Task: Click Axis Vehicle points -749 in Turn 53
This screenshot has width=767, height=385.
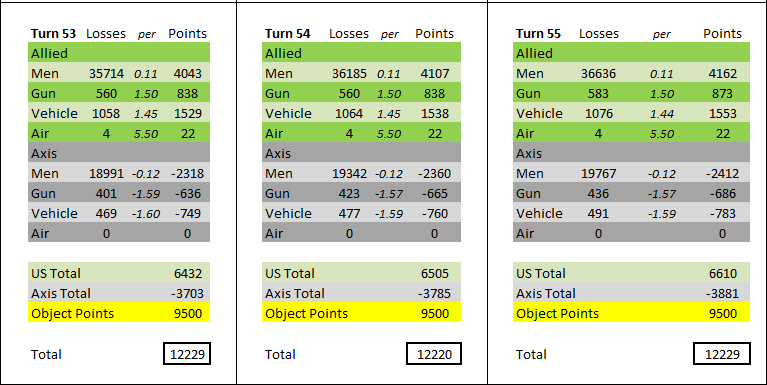Action: point(187,214)
